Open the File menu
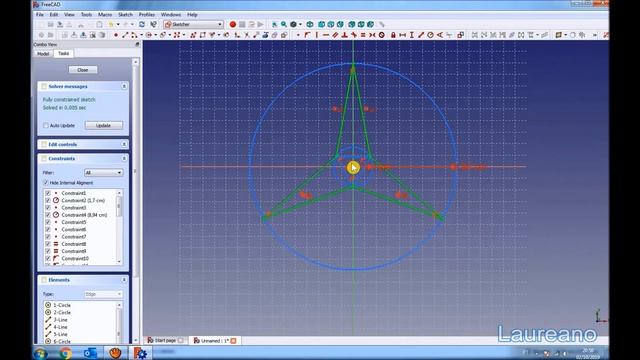640x360 pixels. tap(40, 15)
